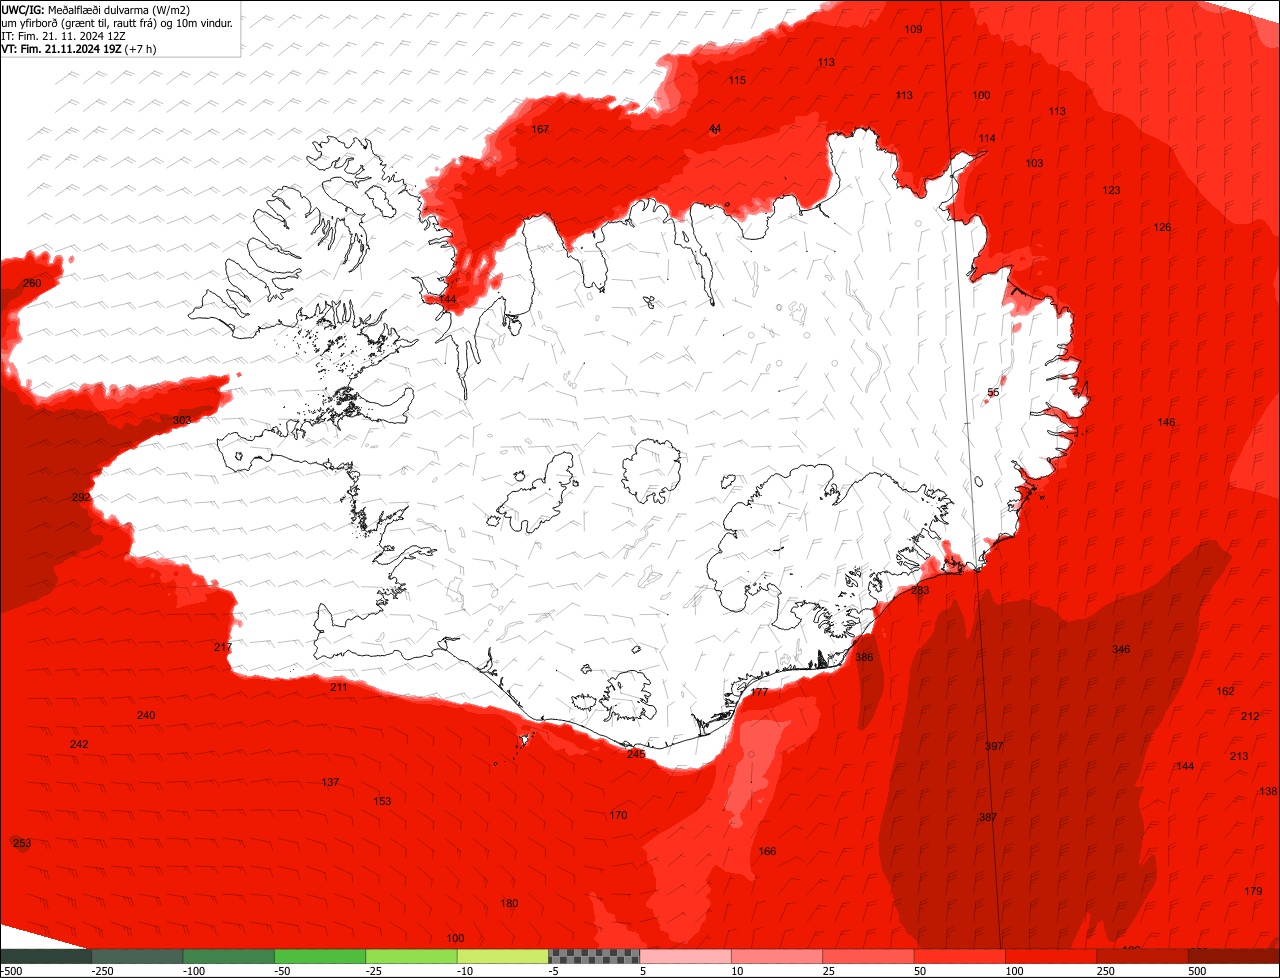The image size is (1280, 978).
Task: Click the map value 260 at the far west edge
Action: pos(32,283)
